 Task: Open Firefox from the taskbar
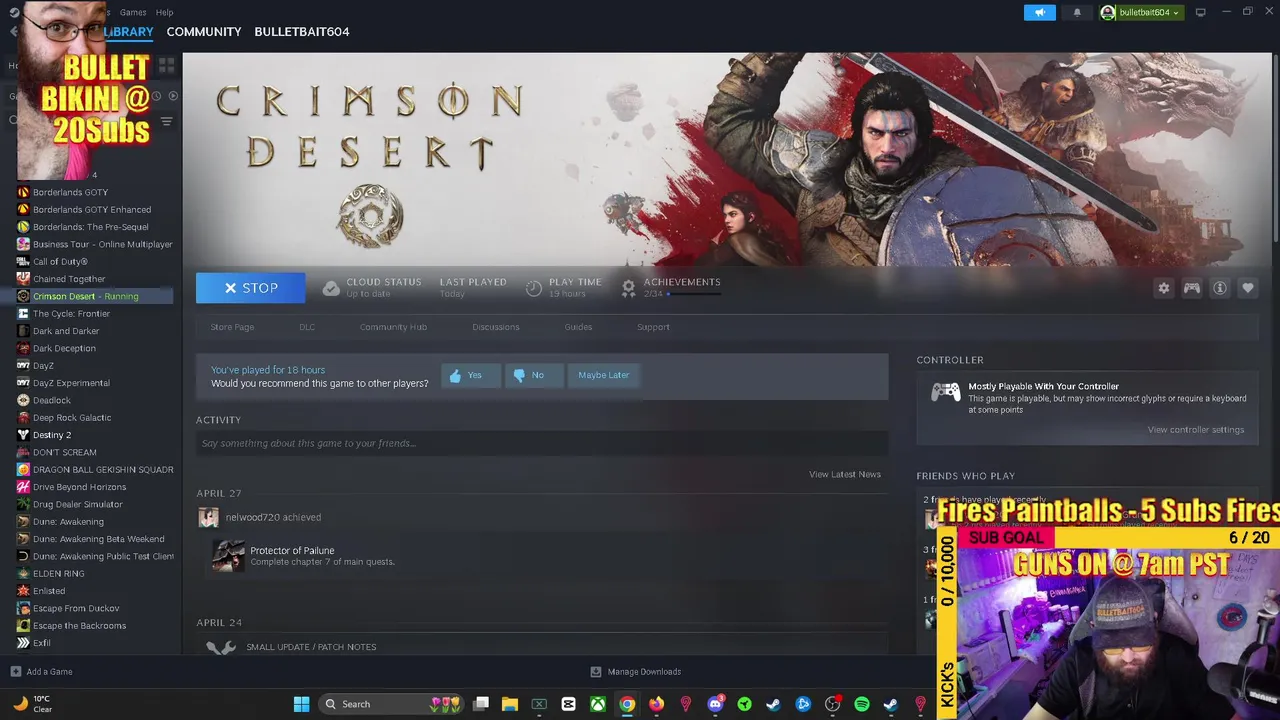coord(656,704)
